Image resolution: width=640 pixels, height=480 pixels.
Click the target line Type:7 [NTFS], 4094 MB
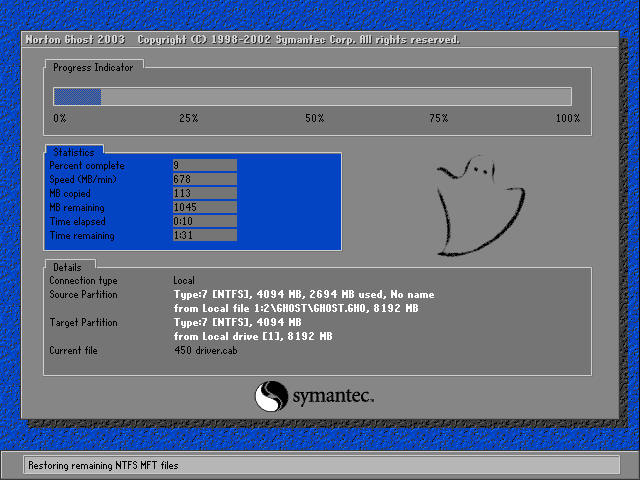238,322
